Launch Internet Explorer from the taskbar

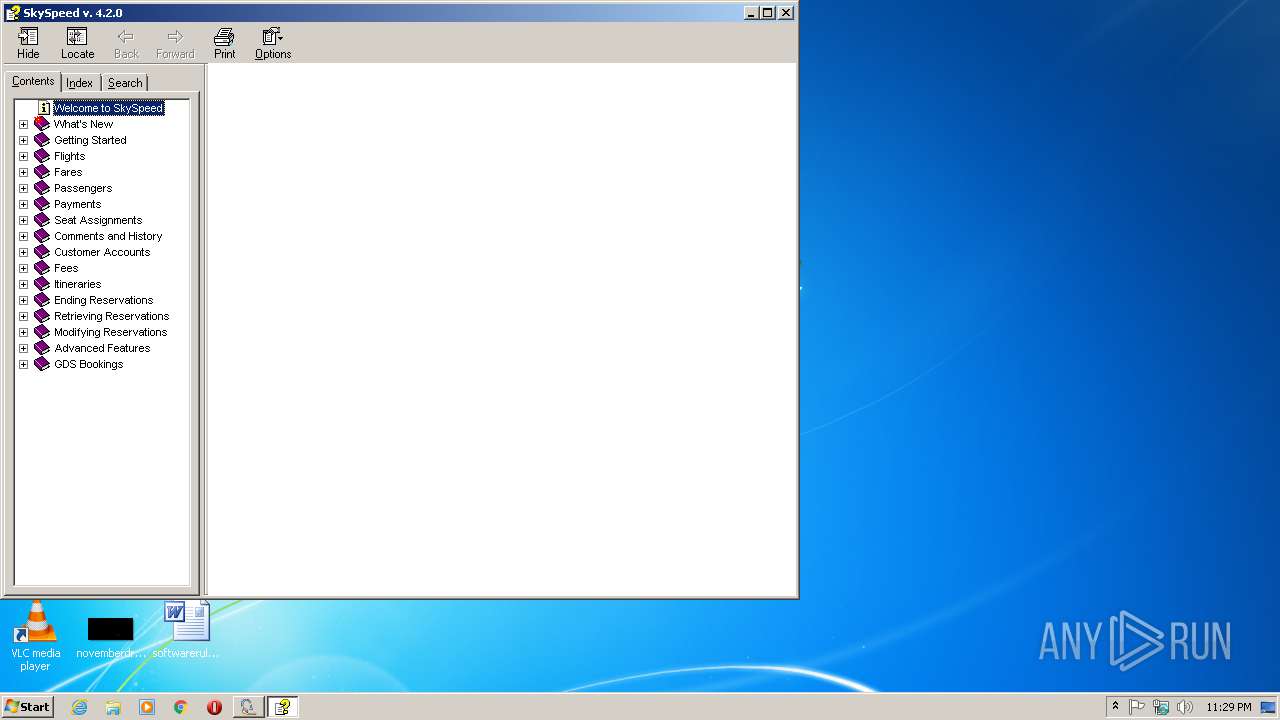[x=79, y=707]
